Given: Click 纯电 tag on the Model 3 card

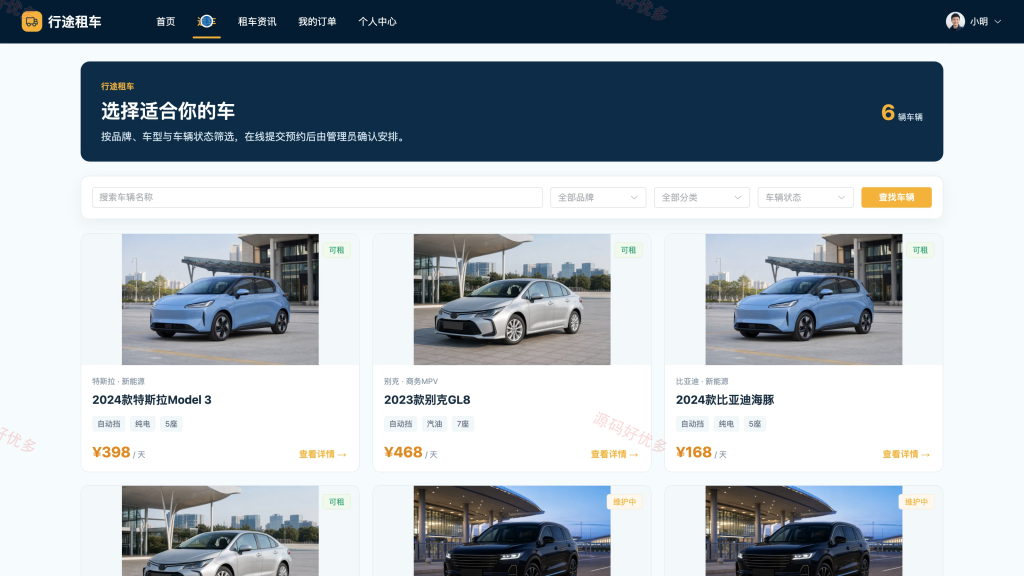Looking at the screenshot, I should point(142,424).
